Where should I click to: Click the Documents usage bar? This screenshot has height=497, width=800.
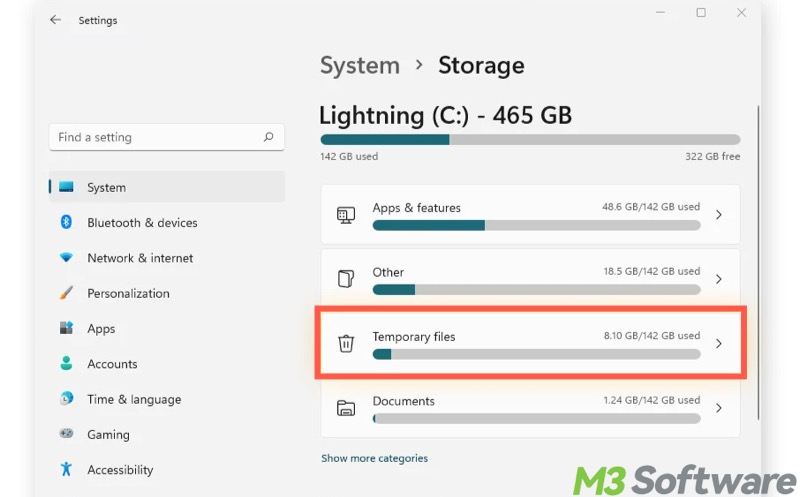pos(536,418)
